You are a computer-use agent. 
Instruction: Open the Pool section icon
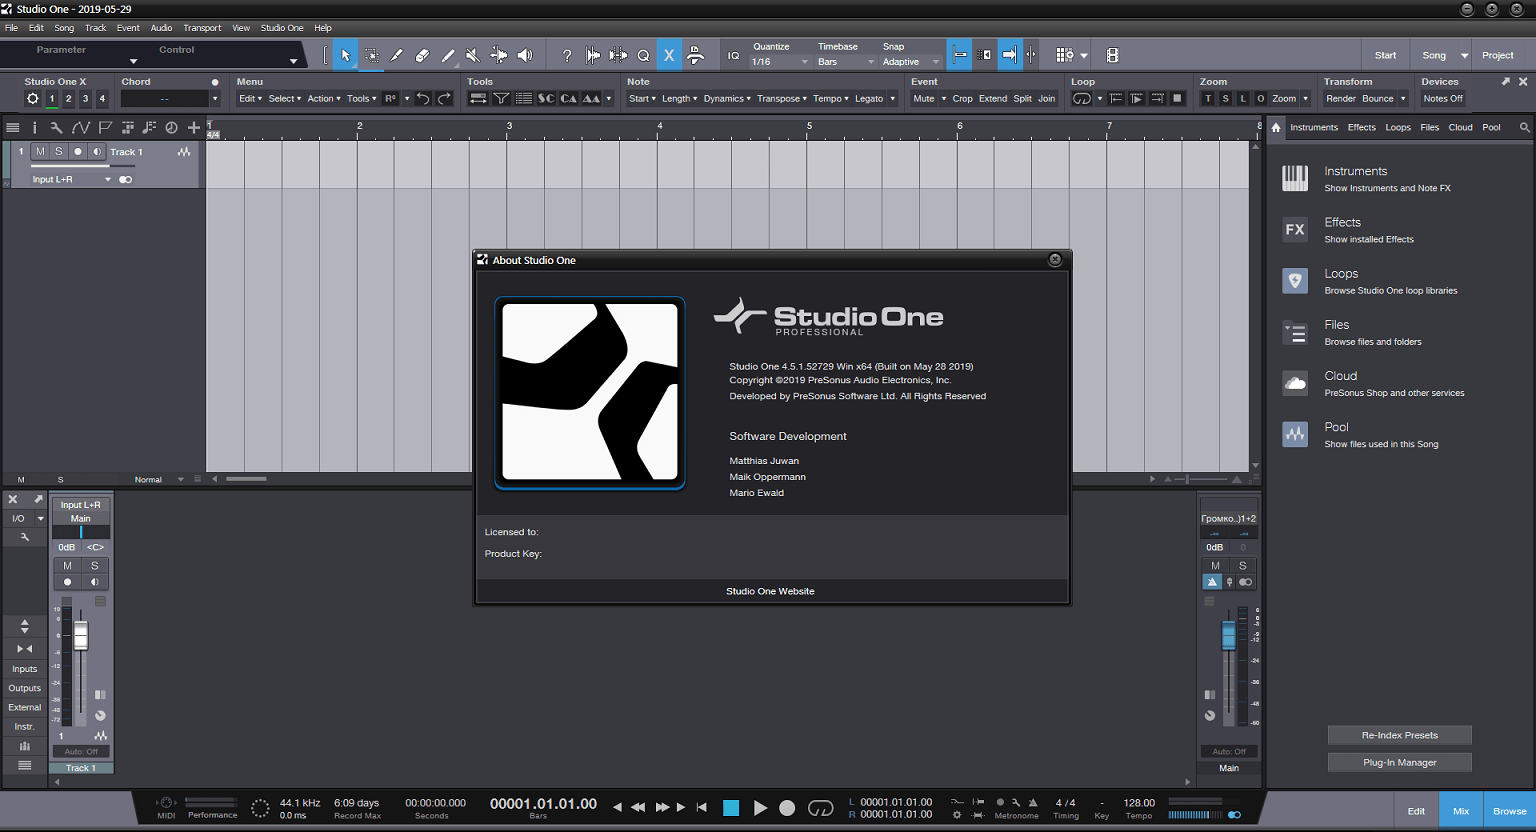(1295, 434)
